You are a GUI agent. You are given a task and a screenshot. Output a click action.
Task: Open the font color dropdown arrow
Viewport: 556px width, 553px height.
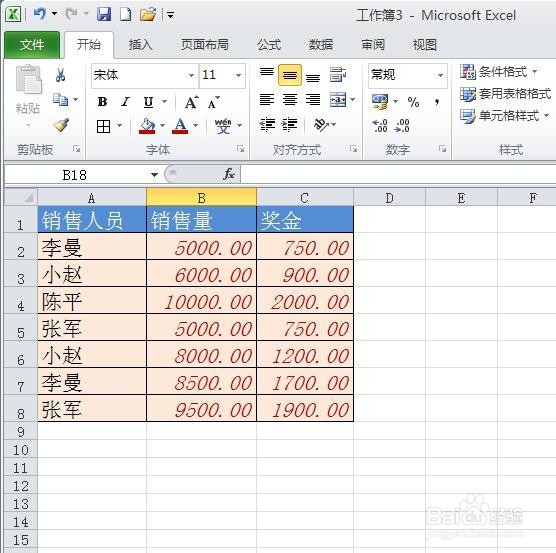pyautogui.click(x=195, y=125)
